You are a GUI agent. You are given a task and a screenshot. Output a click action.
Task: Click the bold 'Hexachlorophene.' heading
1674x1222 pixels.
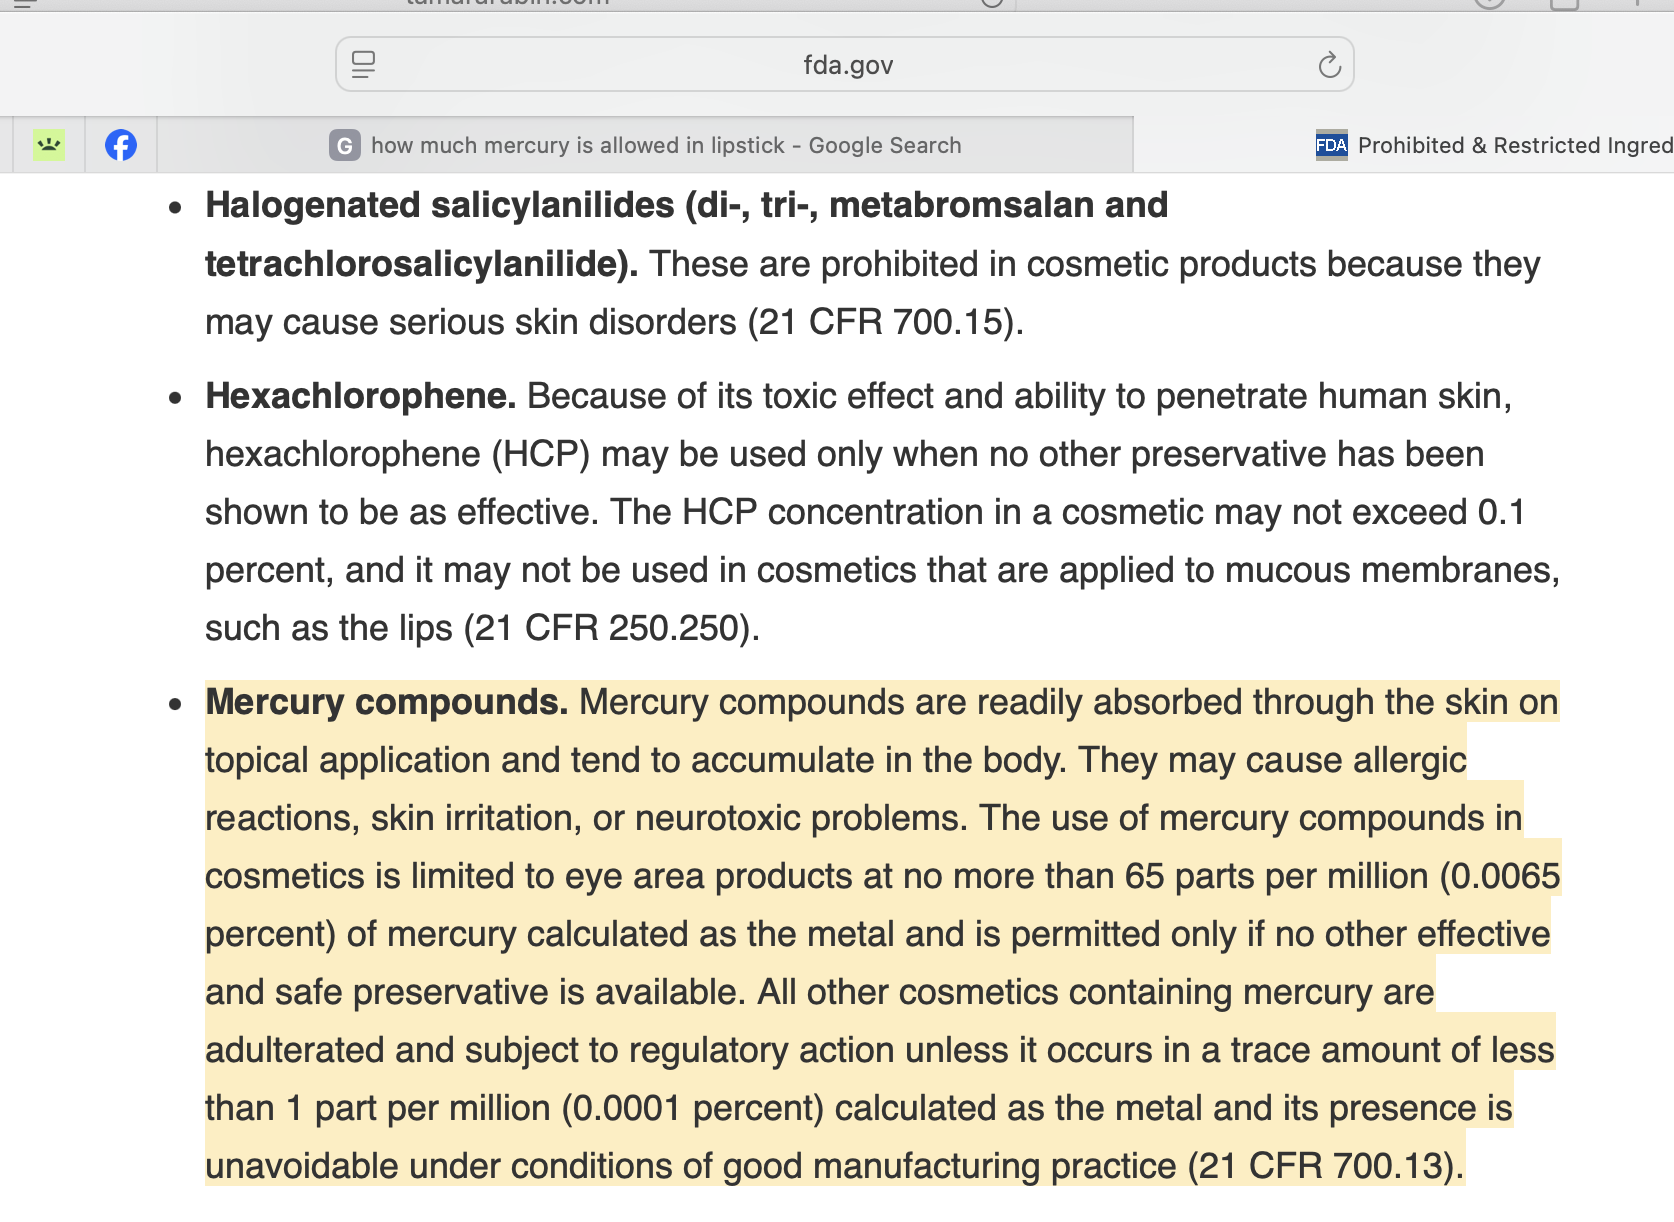click(x=360, y=396)
